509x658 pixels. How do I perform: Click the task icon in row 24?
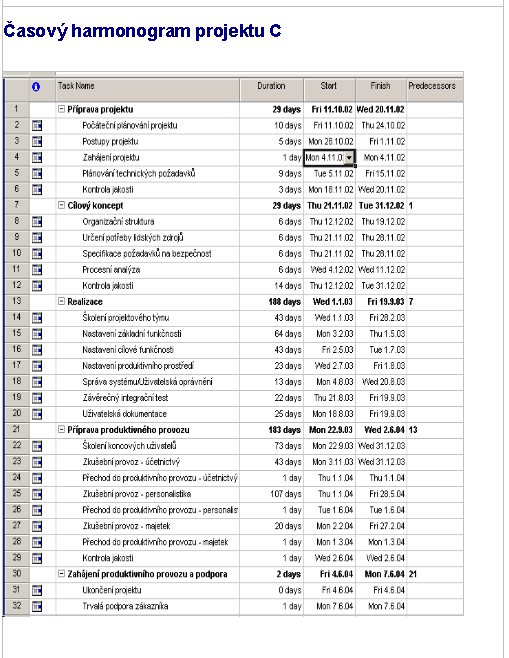pos(37,478)
